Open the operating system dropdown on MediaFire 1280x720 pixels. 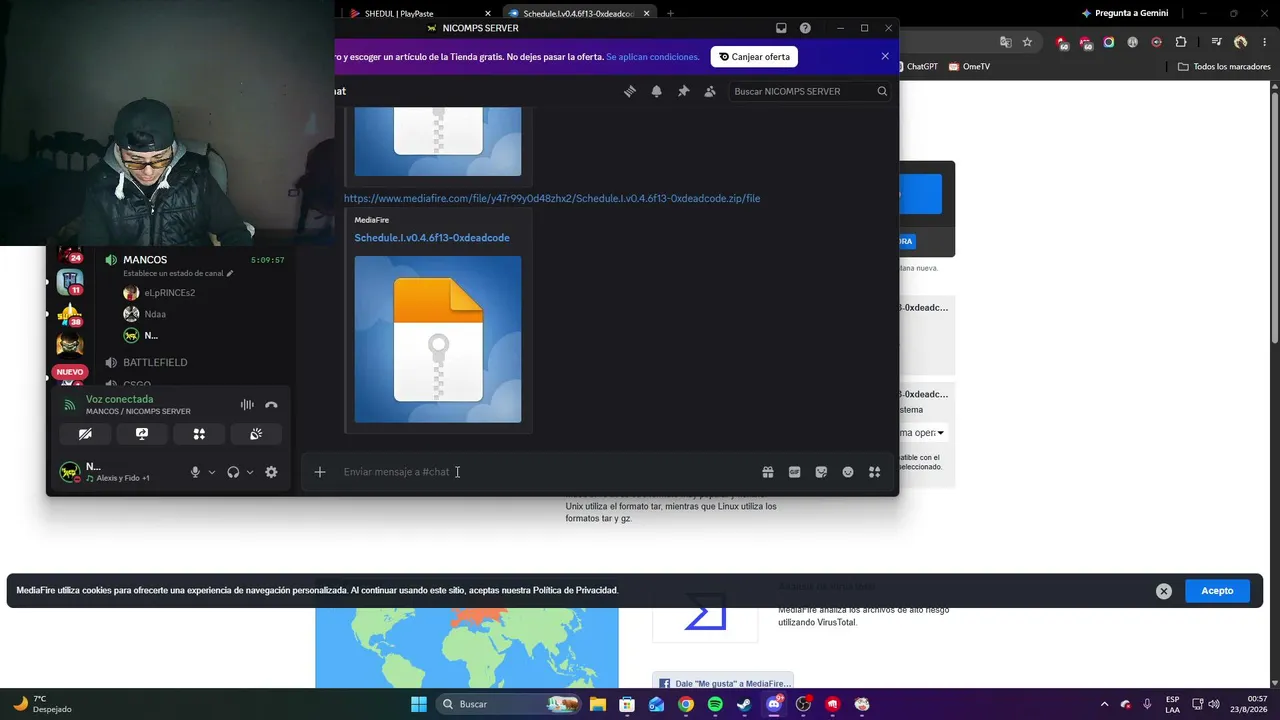[x=922, y=433]
